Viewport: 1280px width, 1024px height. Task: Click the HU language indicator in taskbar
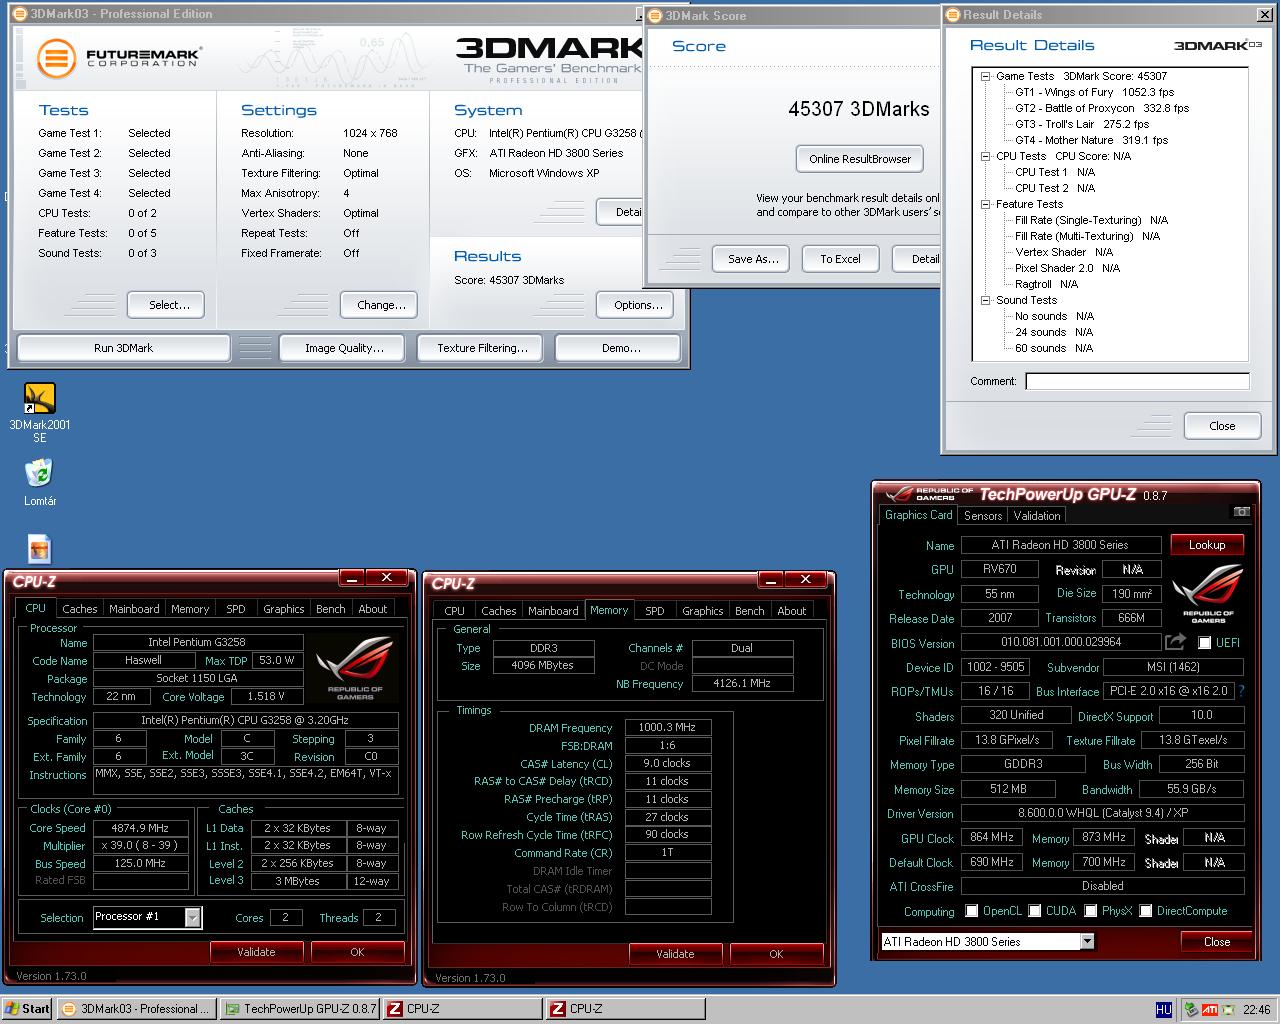coord(1163,1010)
